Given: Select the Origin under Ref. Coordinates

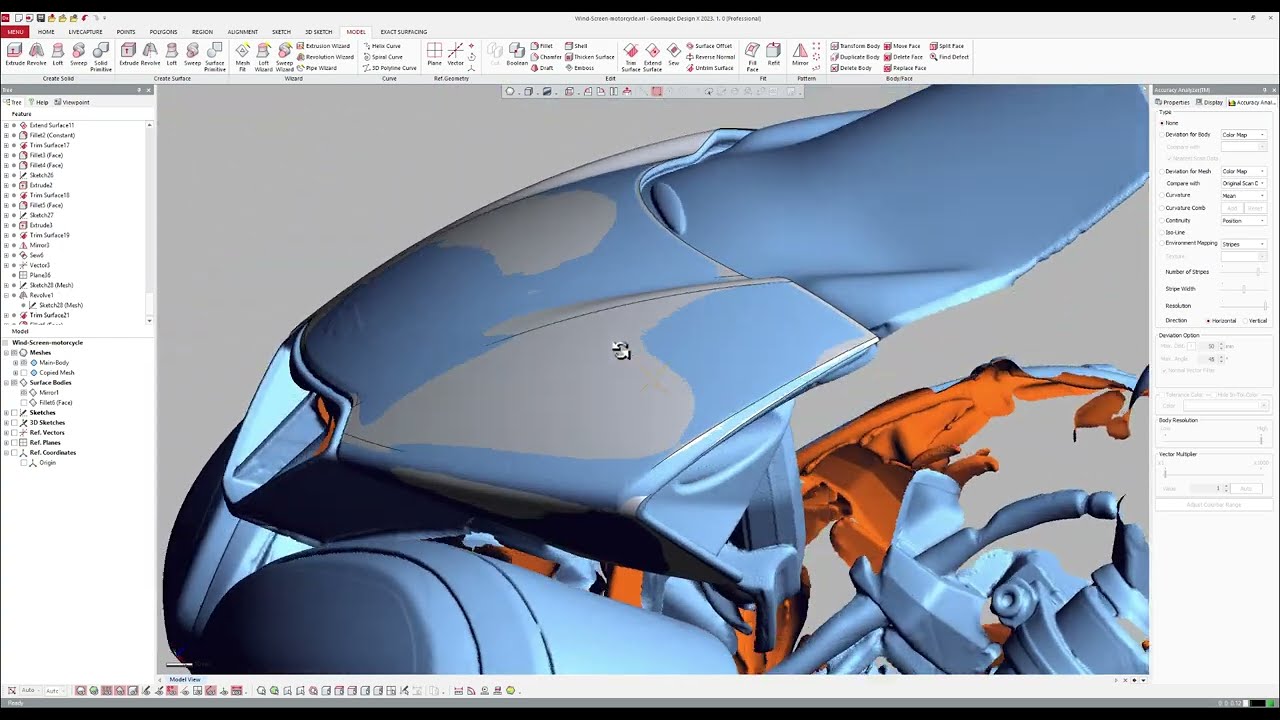Looking at the screenshot, I should 47,462.
